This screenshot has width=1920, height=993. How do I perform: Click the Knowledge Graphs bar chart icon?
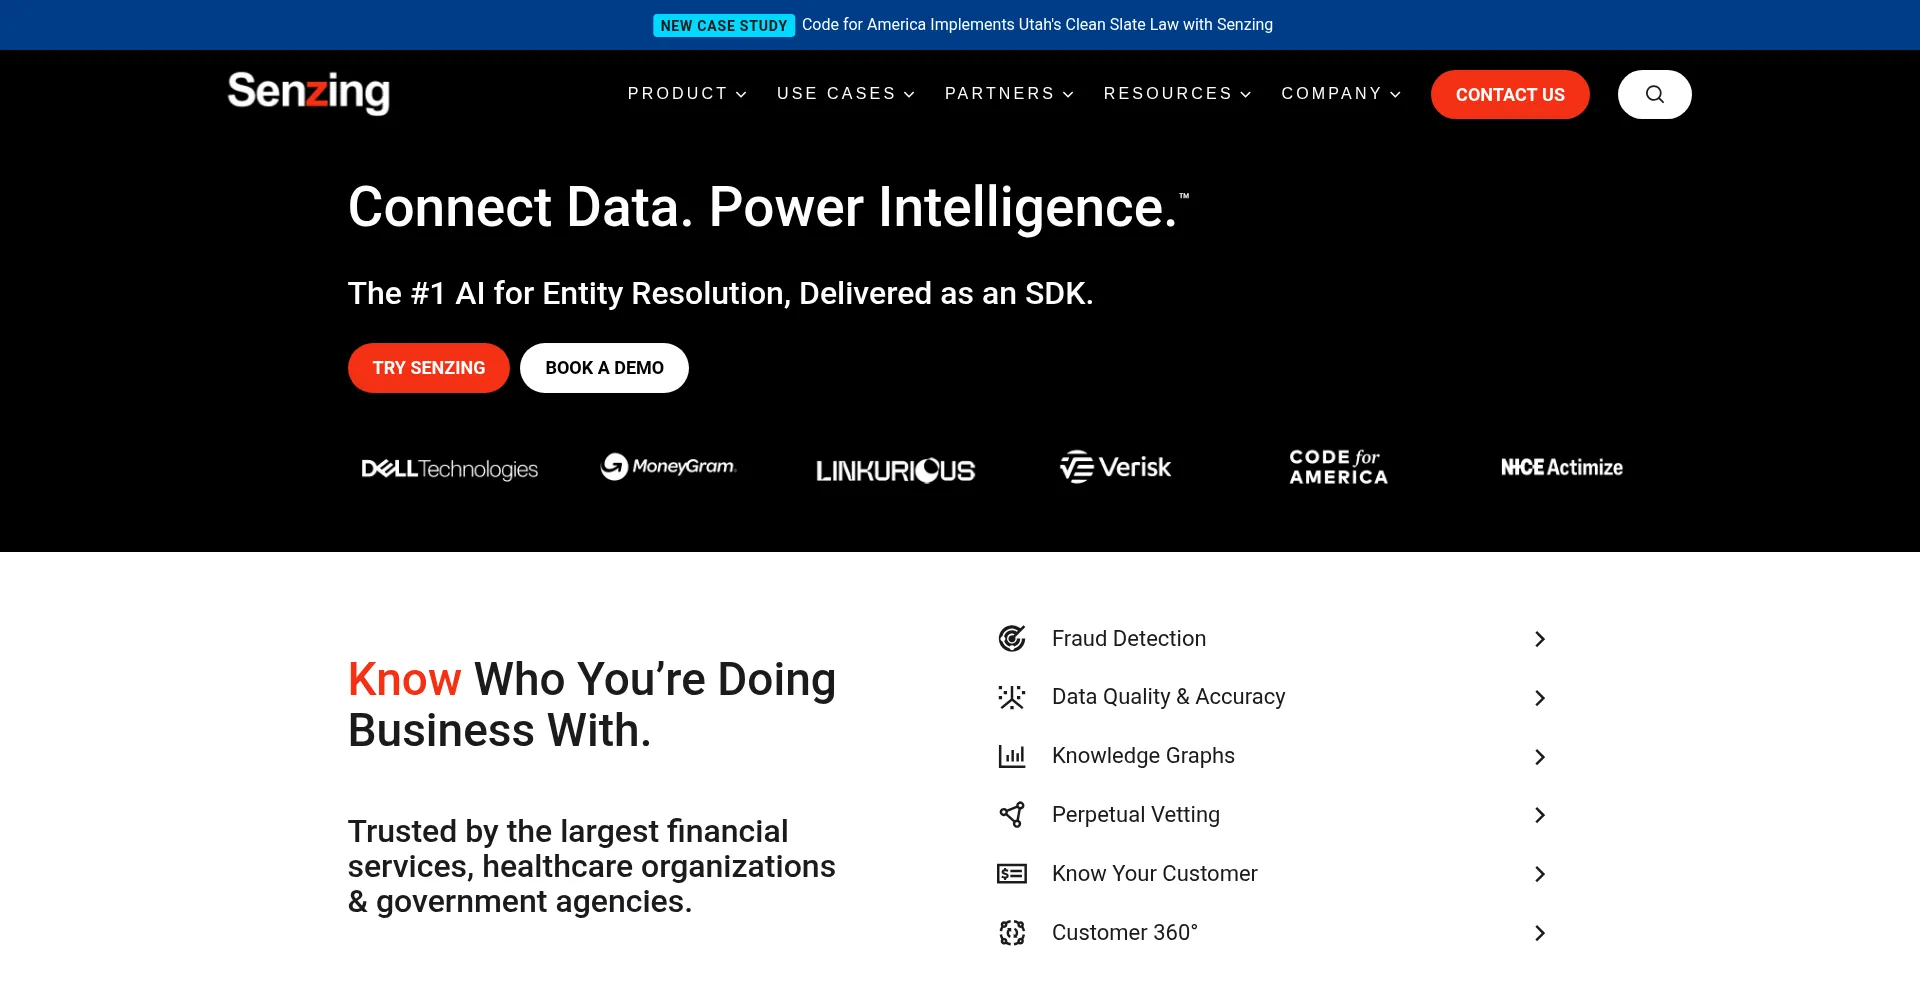(1012, 756)
